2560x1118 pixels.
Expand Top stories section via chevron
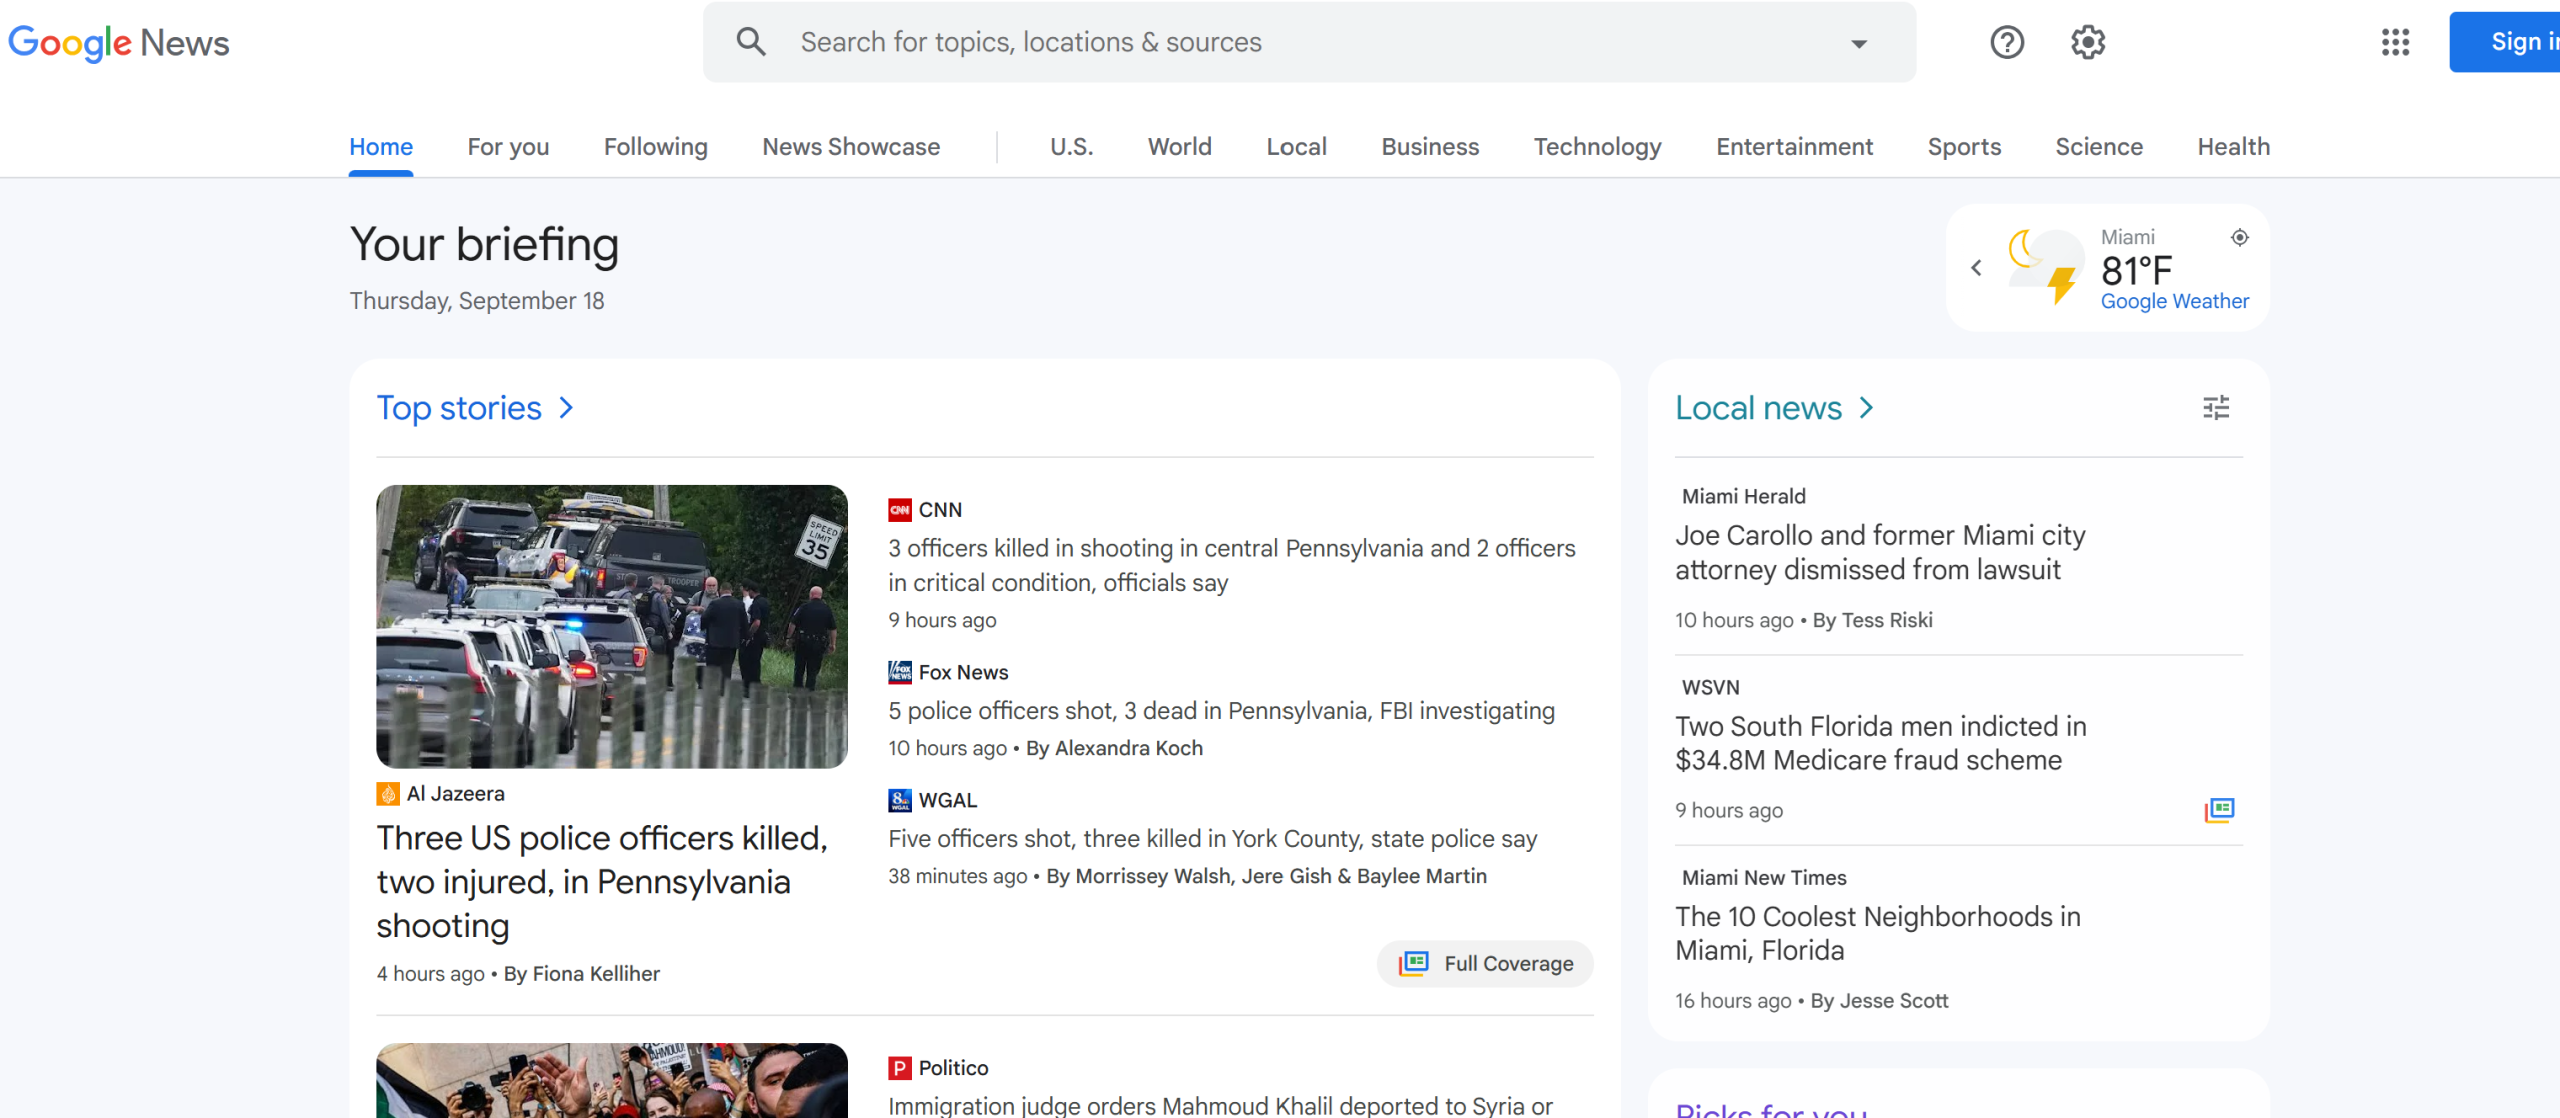click(566, 408)
